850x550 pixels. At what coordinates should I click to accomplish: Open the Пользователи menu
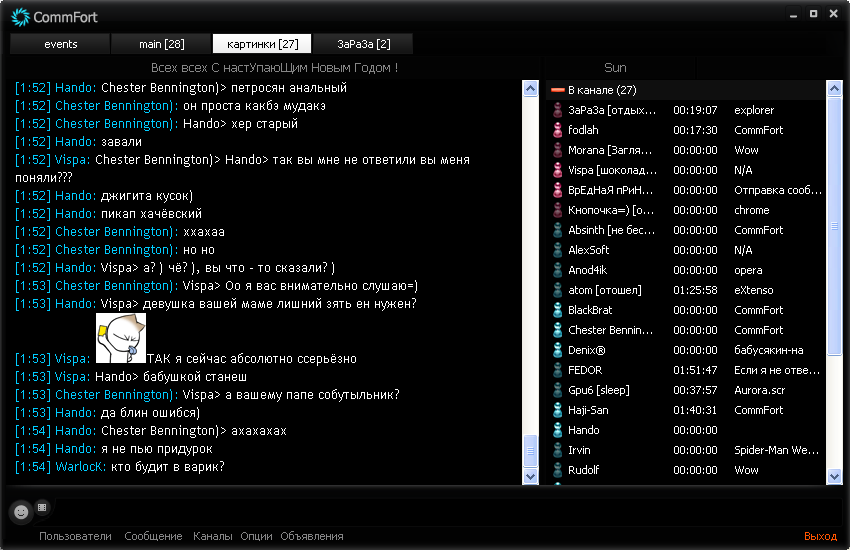click(75, 536)
